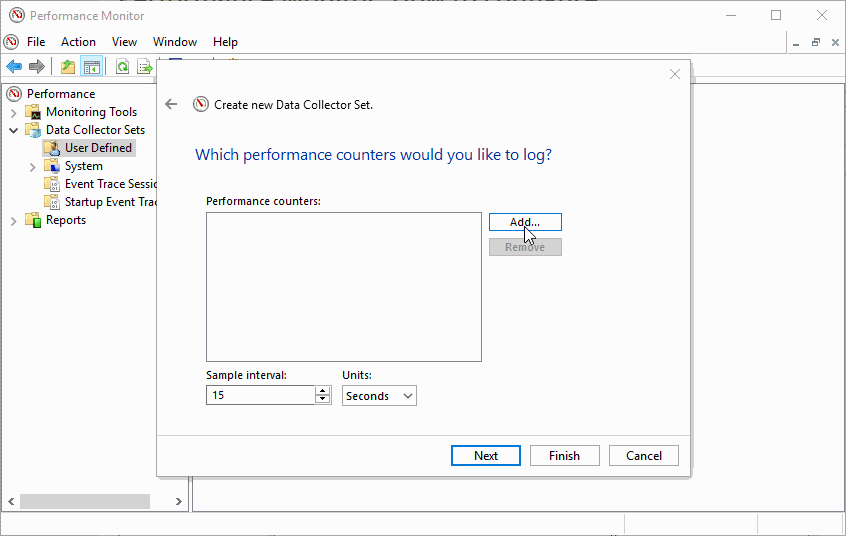Screen dimensions: 846x536
Task: Click the Forward arrow toolbar icon
Action: click(x=37, y=67)
